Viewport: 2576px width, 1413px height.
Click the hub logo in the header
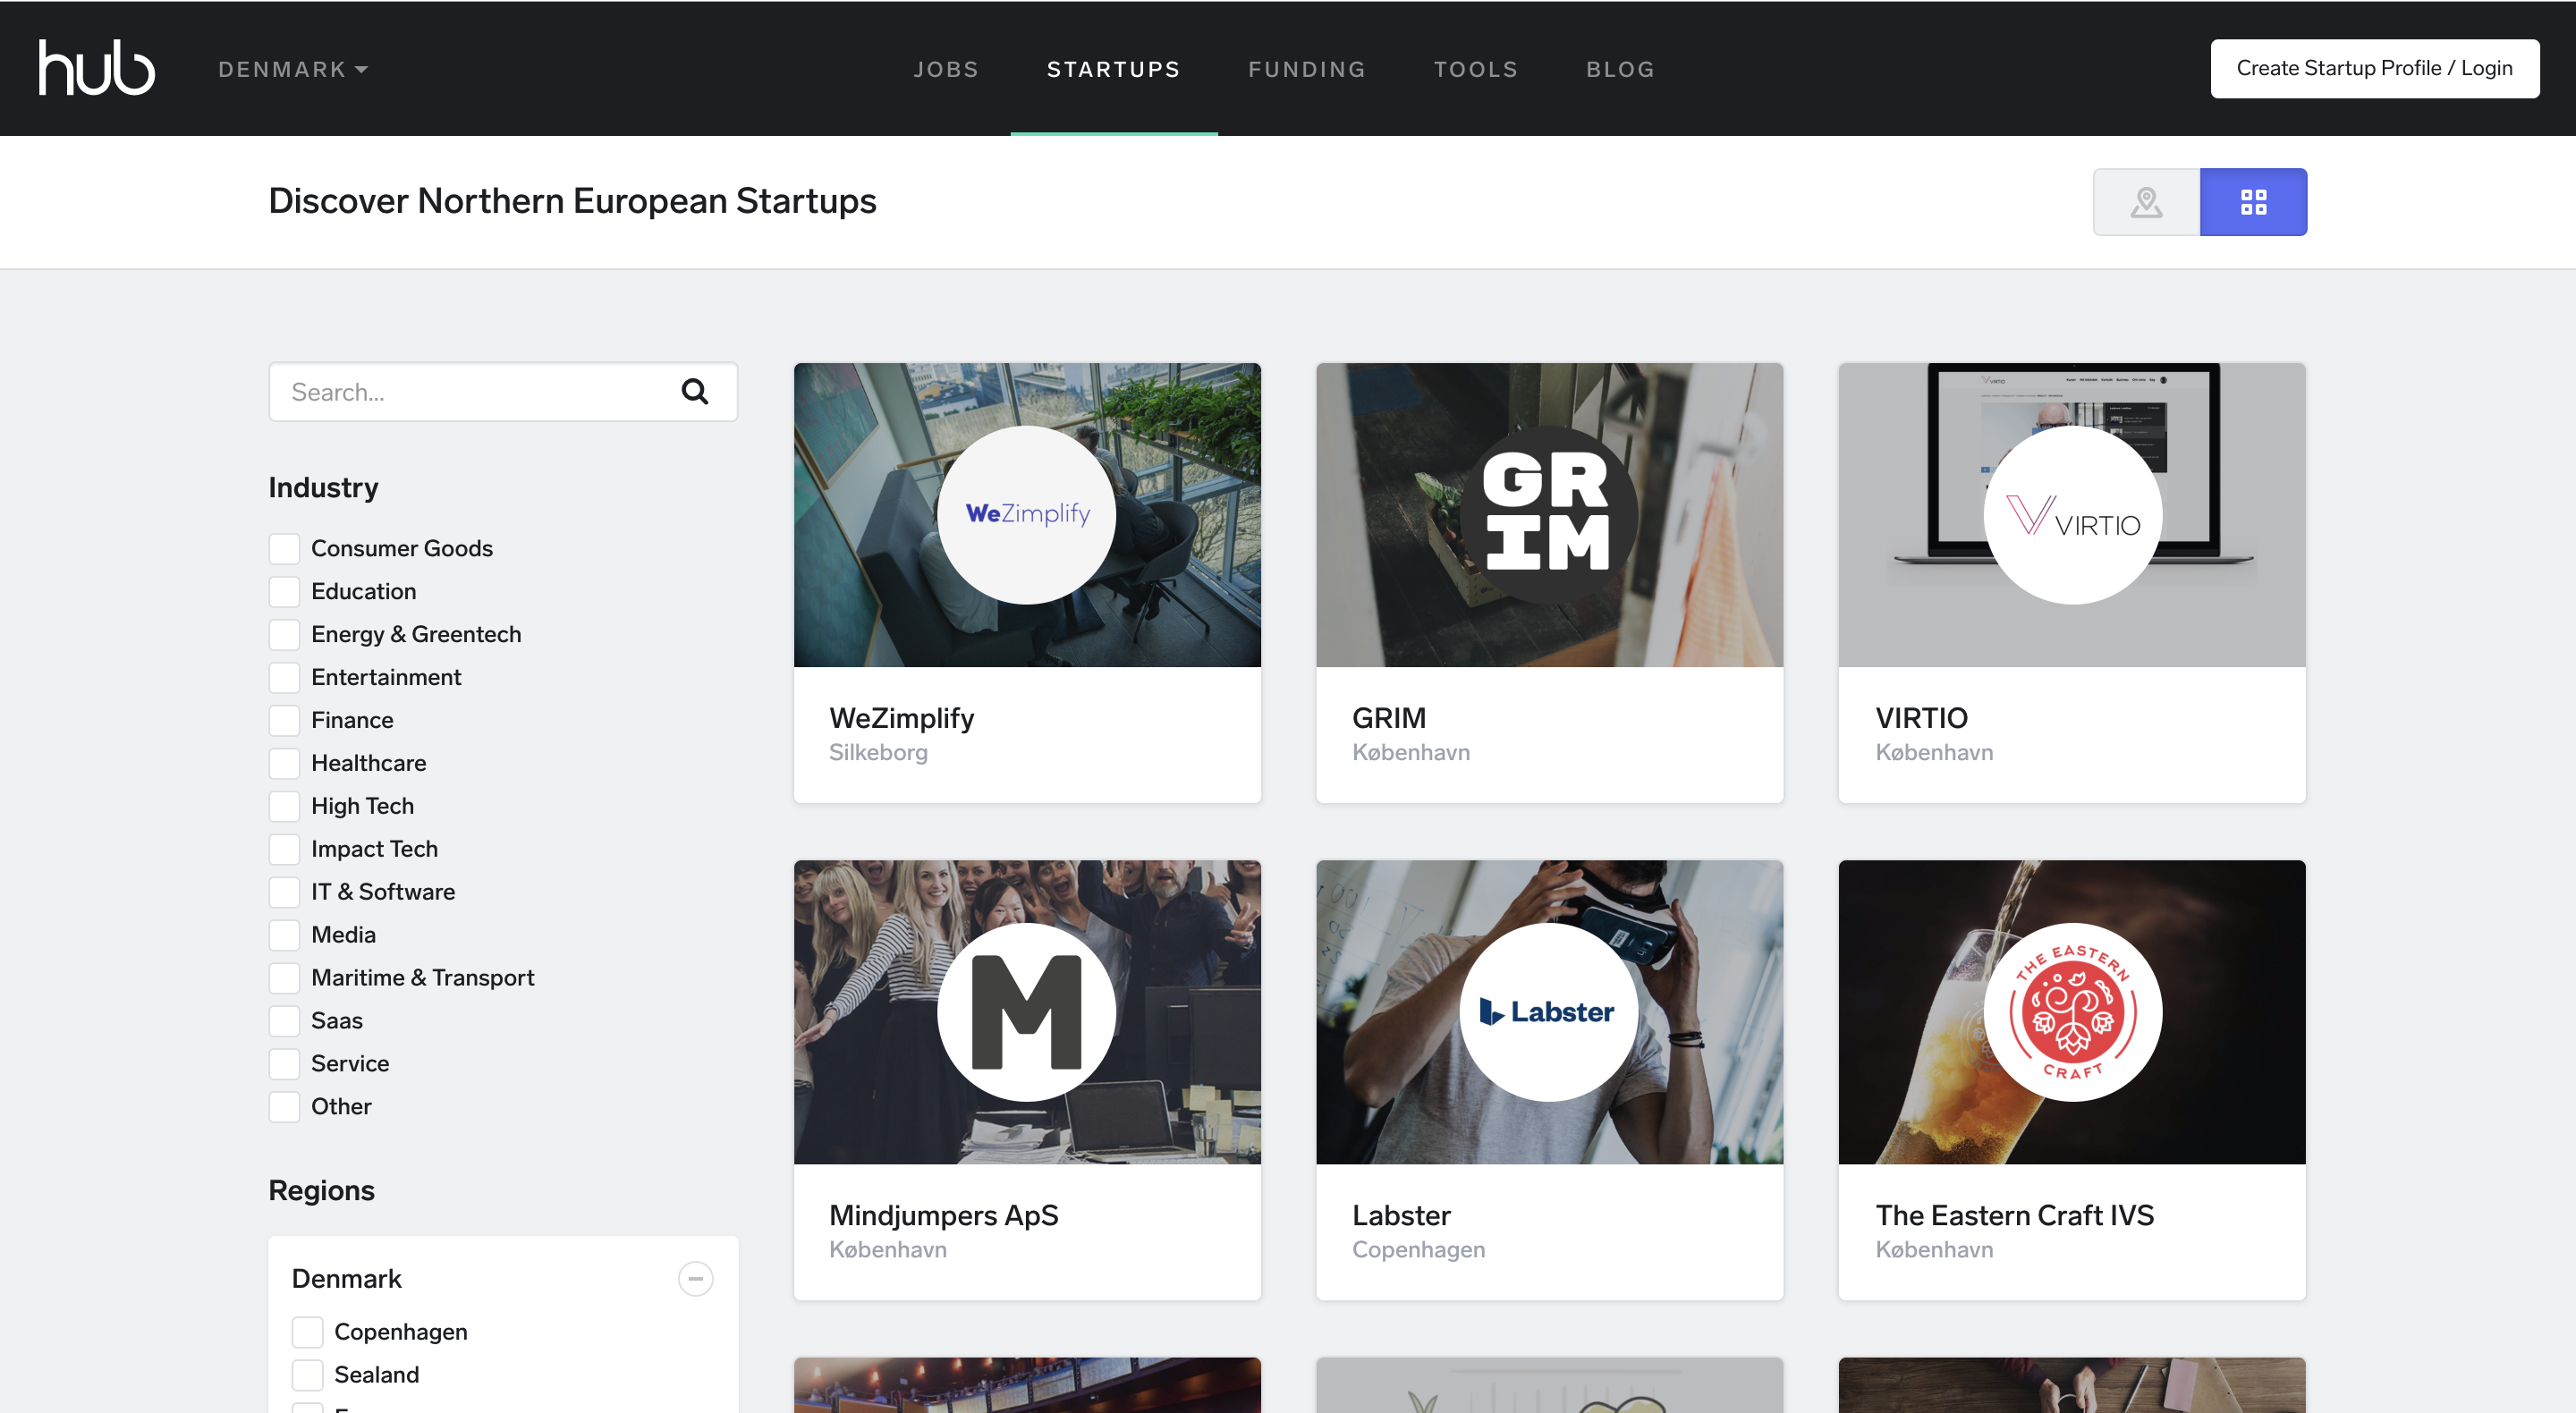pos(96,68)
